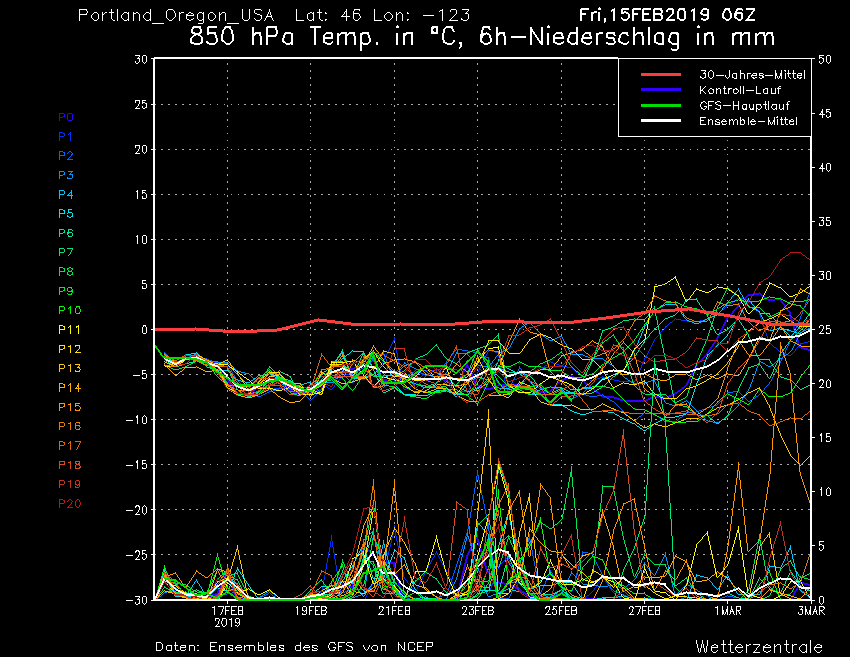Click the Wetterzentrale watermark text

tap(759, 646)
